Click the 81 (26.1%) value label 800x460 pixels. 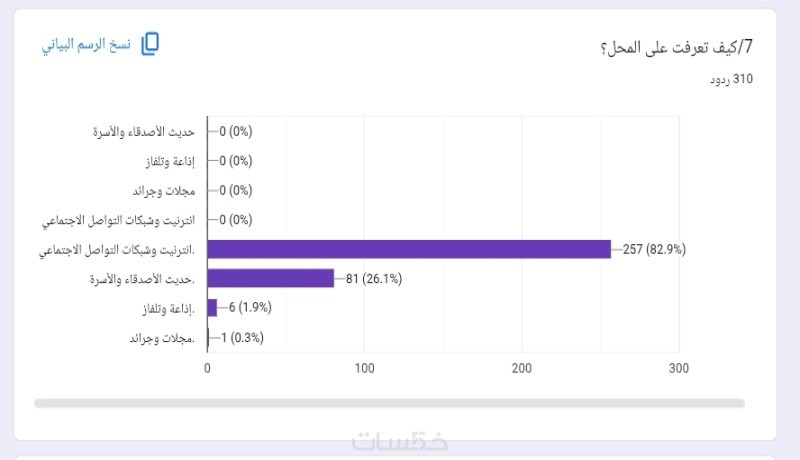click(x=374, y=279)
